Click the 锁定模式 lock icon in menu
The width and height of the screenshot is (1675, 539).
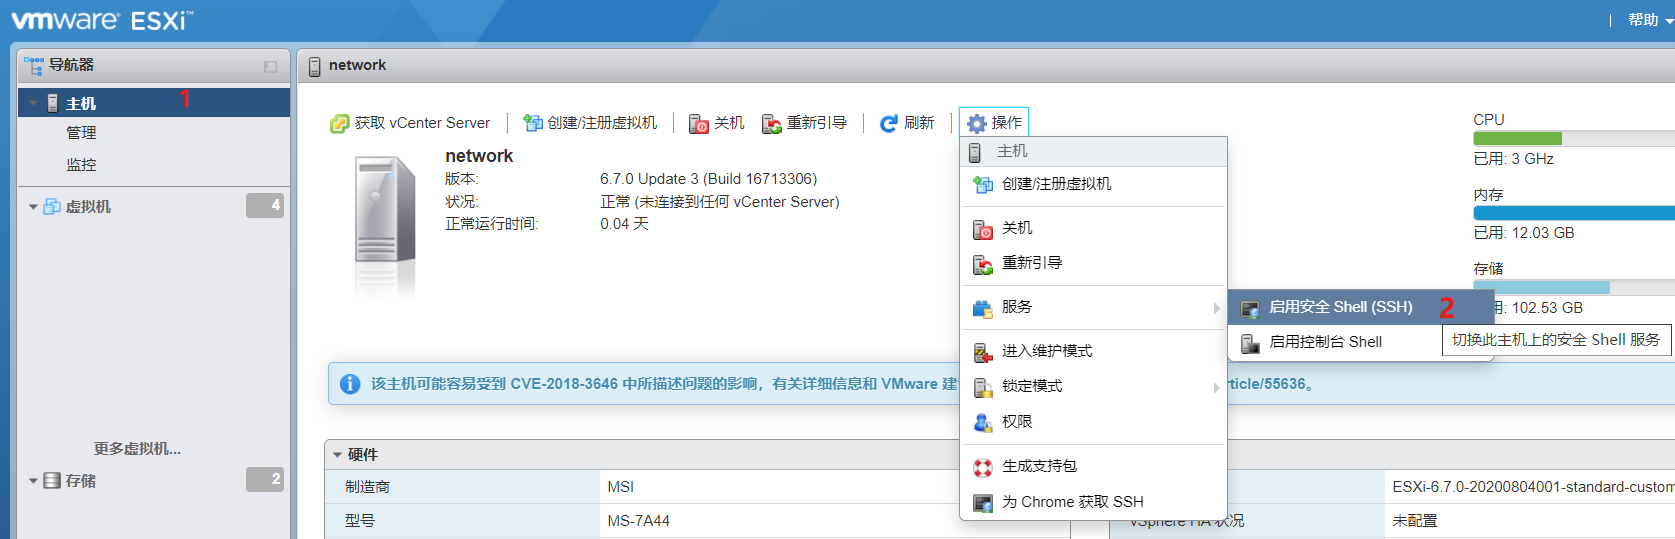pos(983,387)
